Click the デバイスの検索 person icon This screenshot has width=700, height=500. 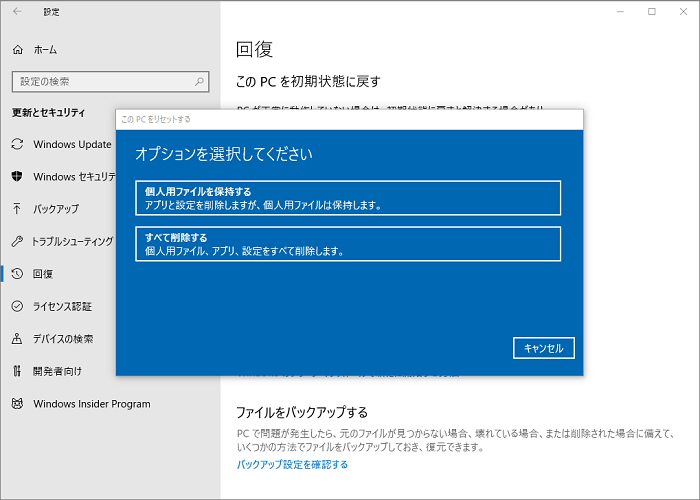(x=17, y=338)
